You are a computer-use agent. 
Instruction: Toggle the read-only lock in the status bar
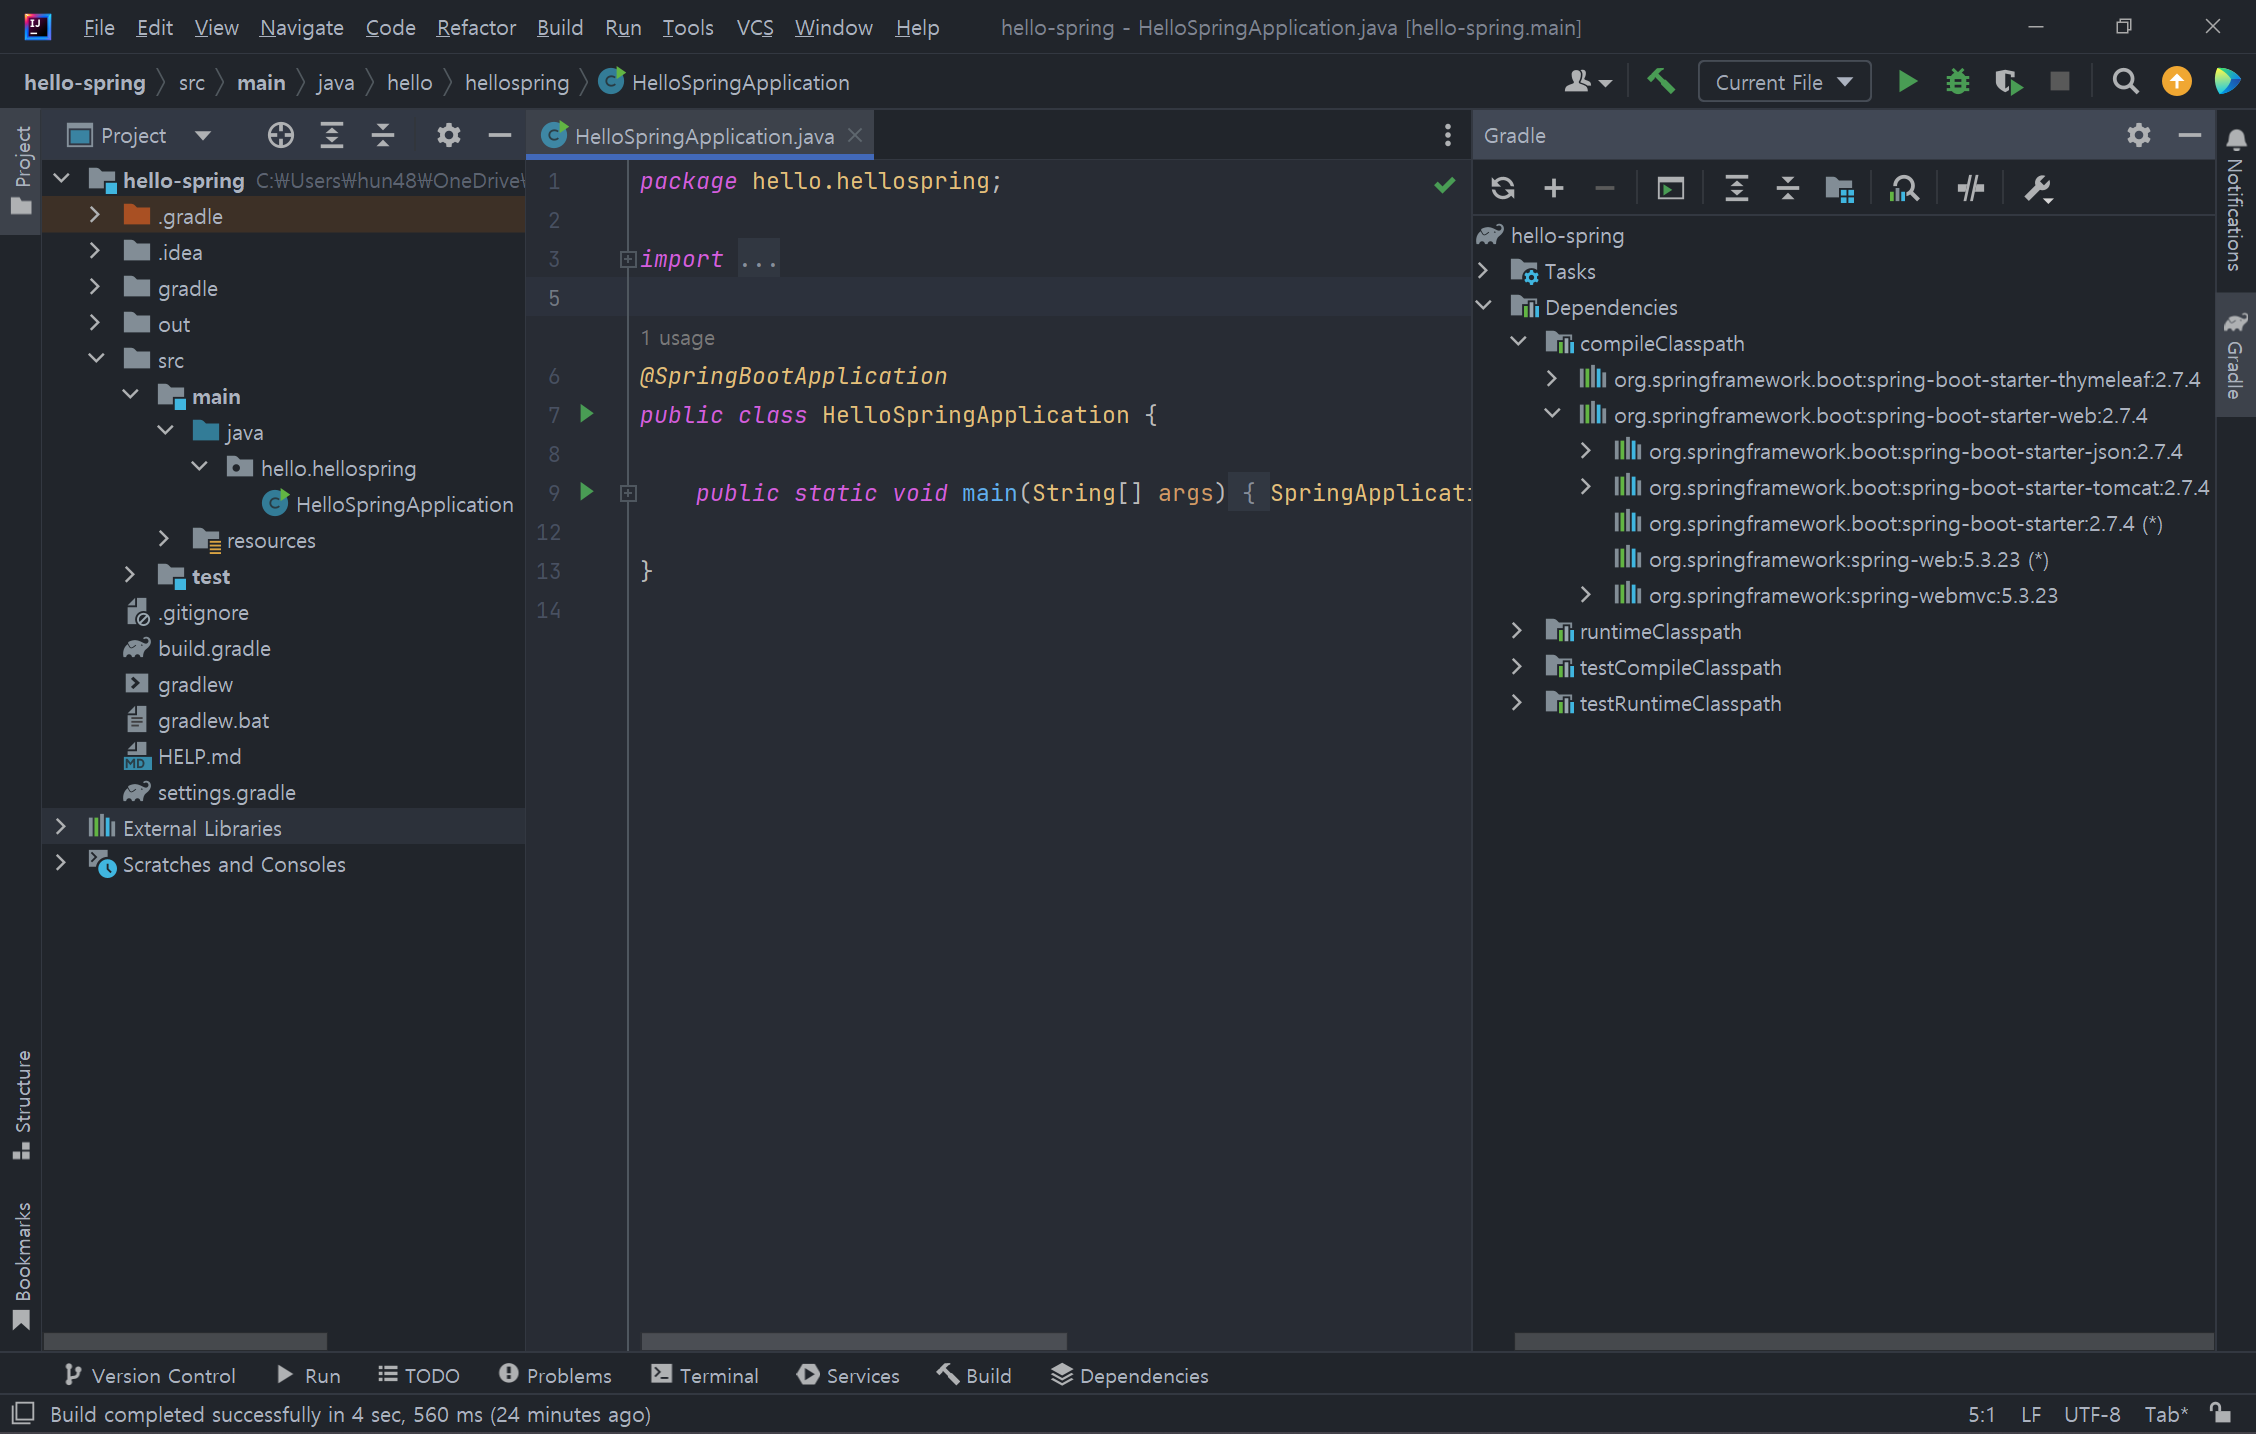coord(2221,1413)
